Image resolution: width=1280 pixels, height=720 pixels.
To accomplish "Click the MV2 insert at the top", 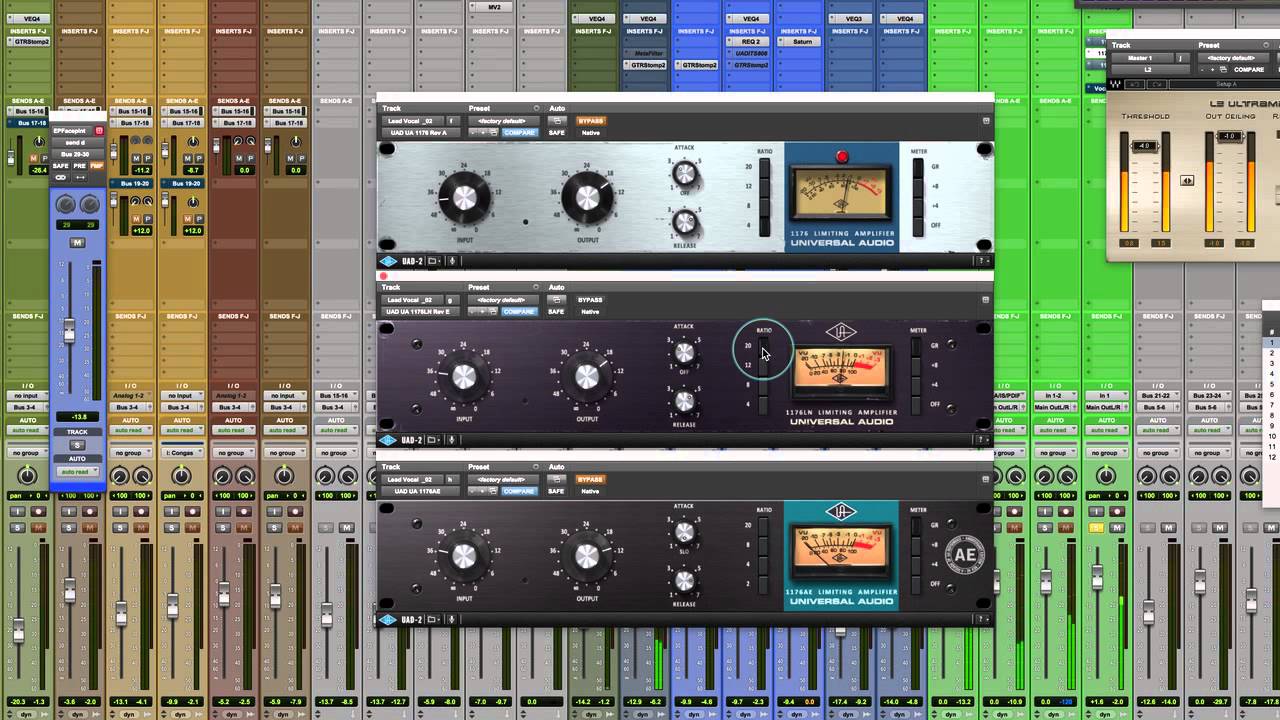I will [x=493, y=7].
